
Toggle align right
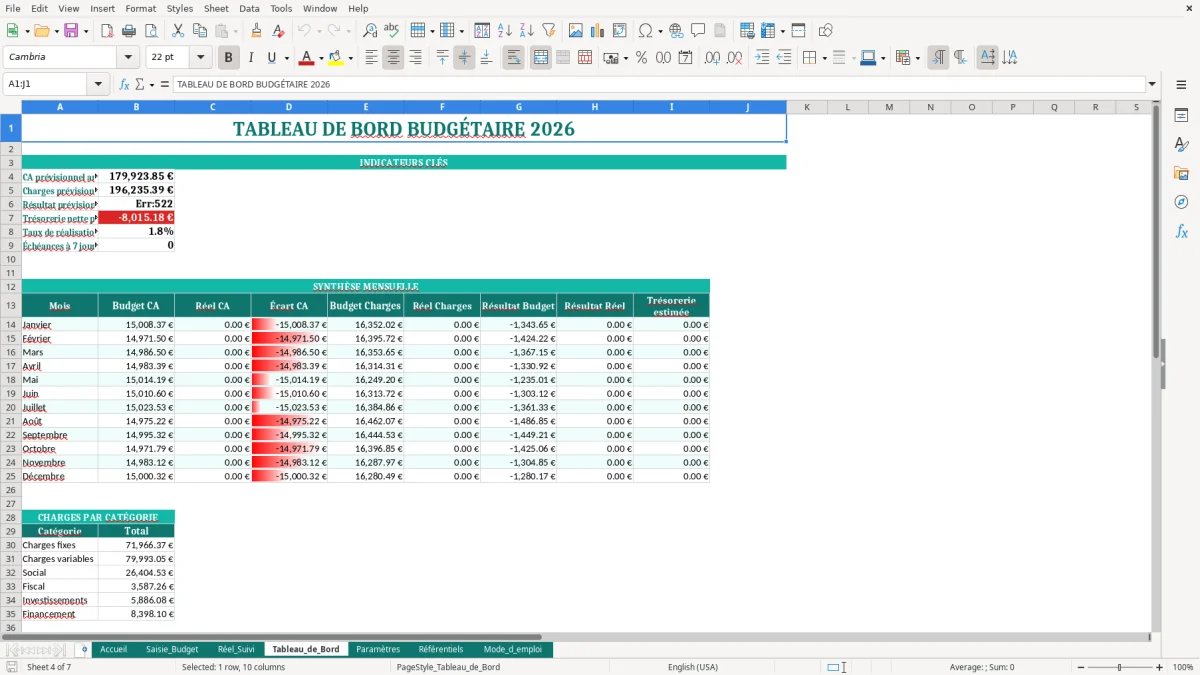(415, 58)
